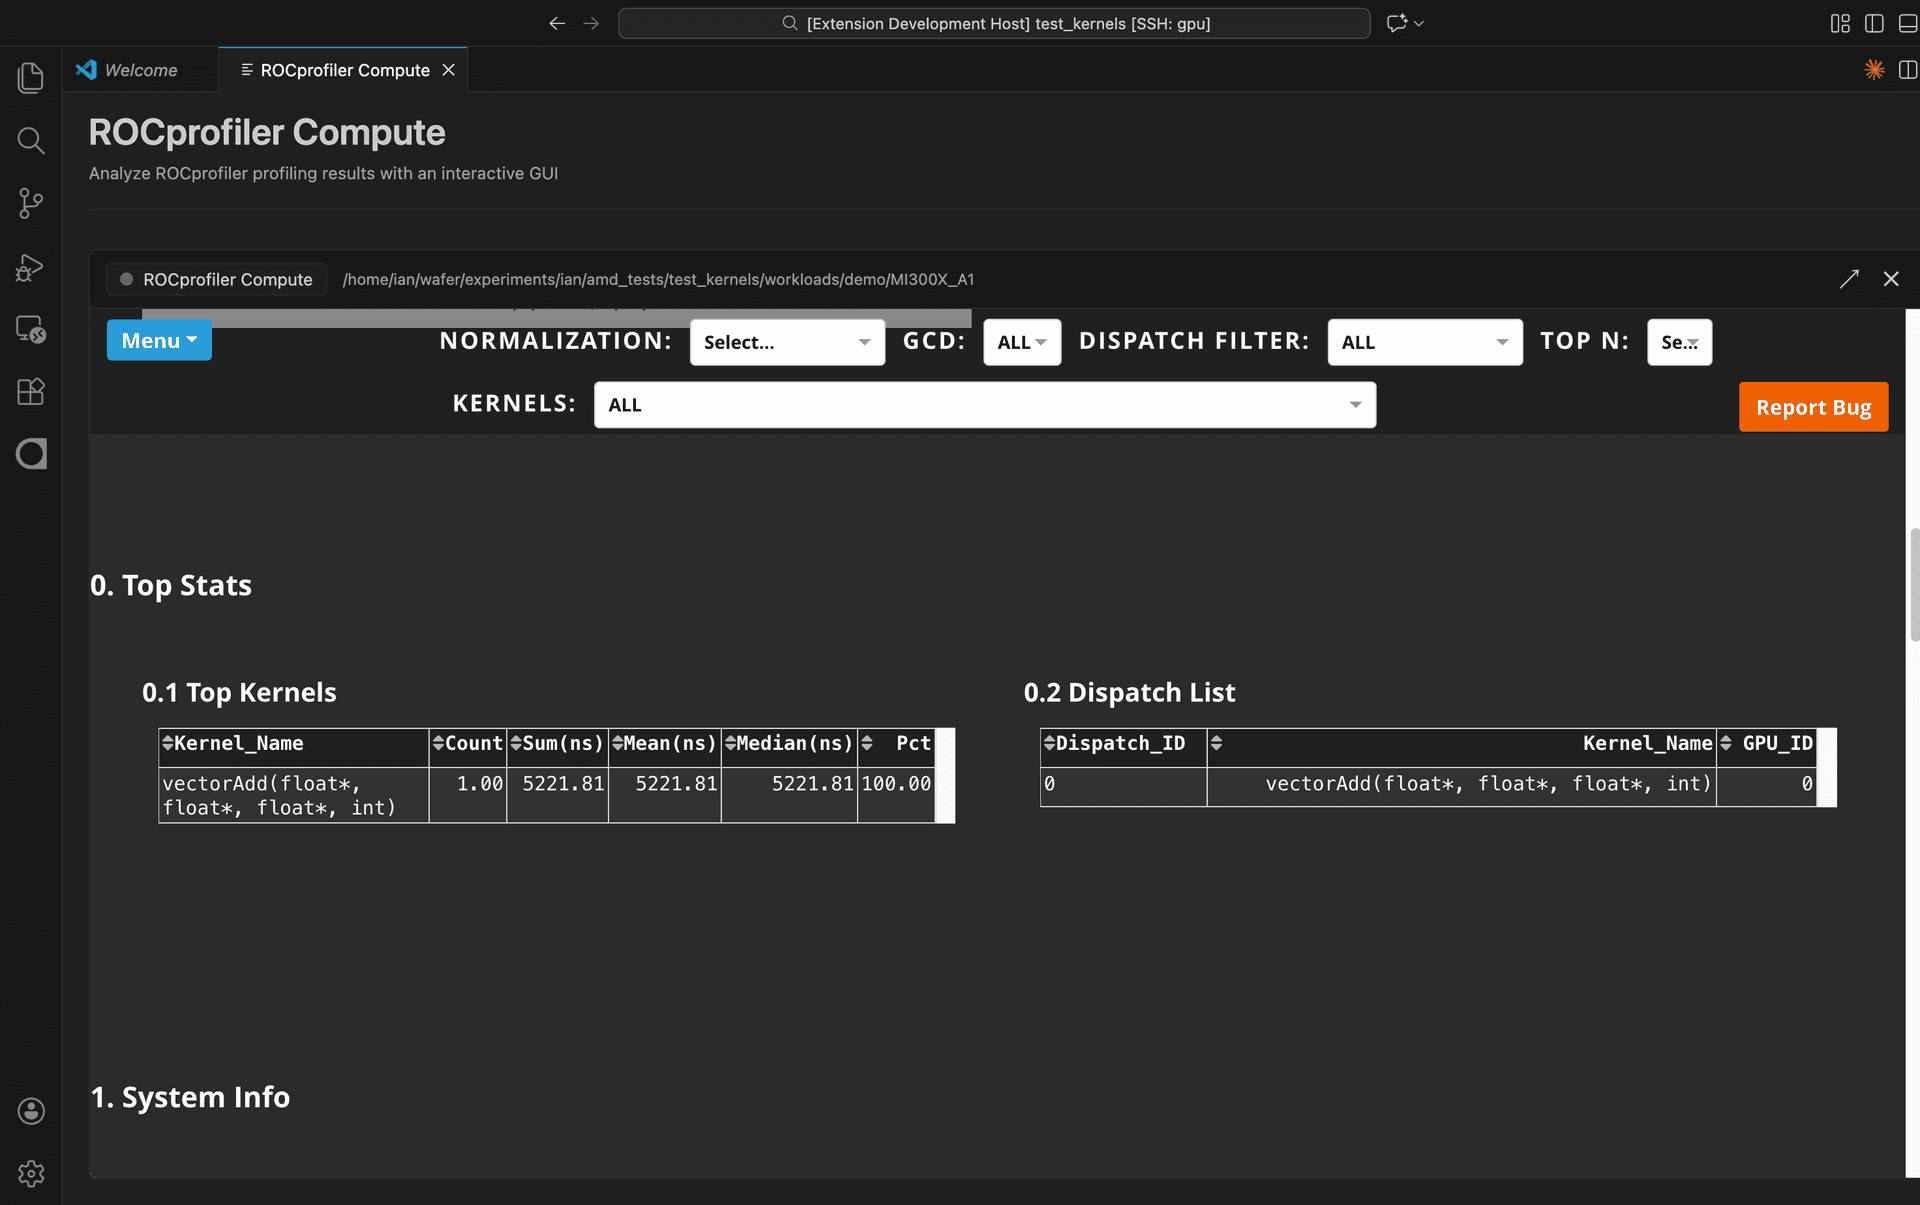
Task: Switch to the Welcome tab
Action: tap(140, 70)
